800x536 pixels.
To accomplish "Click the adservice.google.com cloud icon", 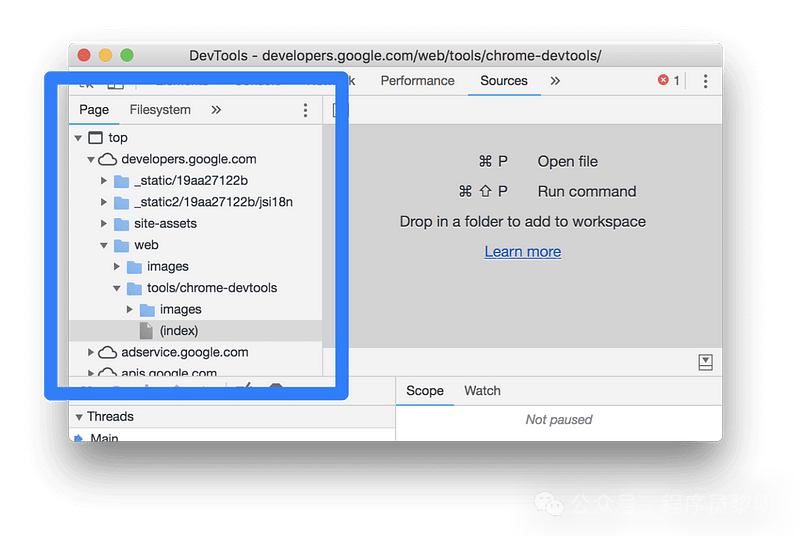I will tap(107, 352).
